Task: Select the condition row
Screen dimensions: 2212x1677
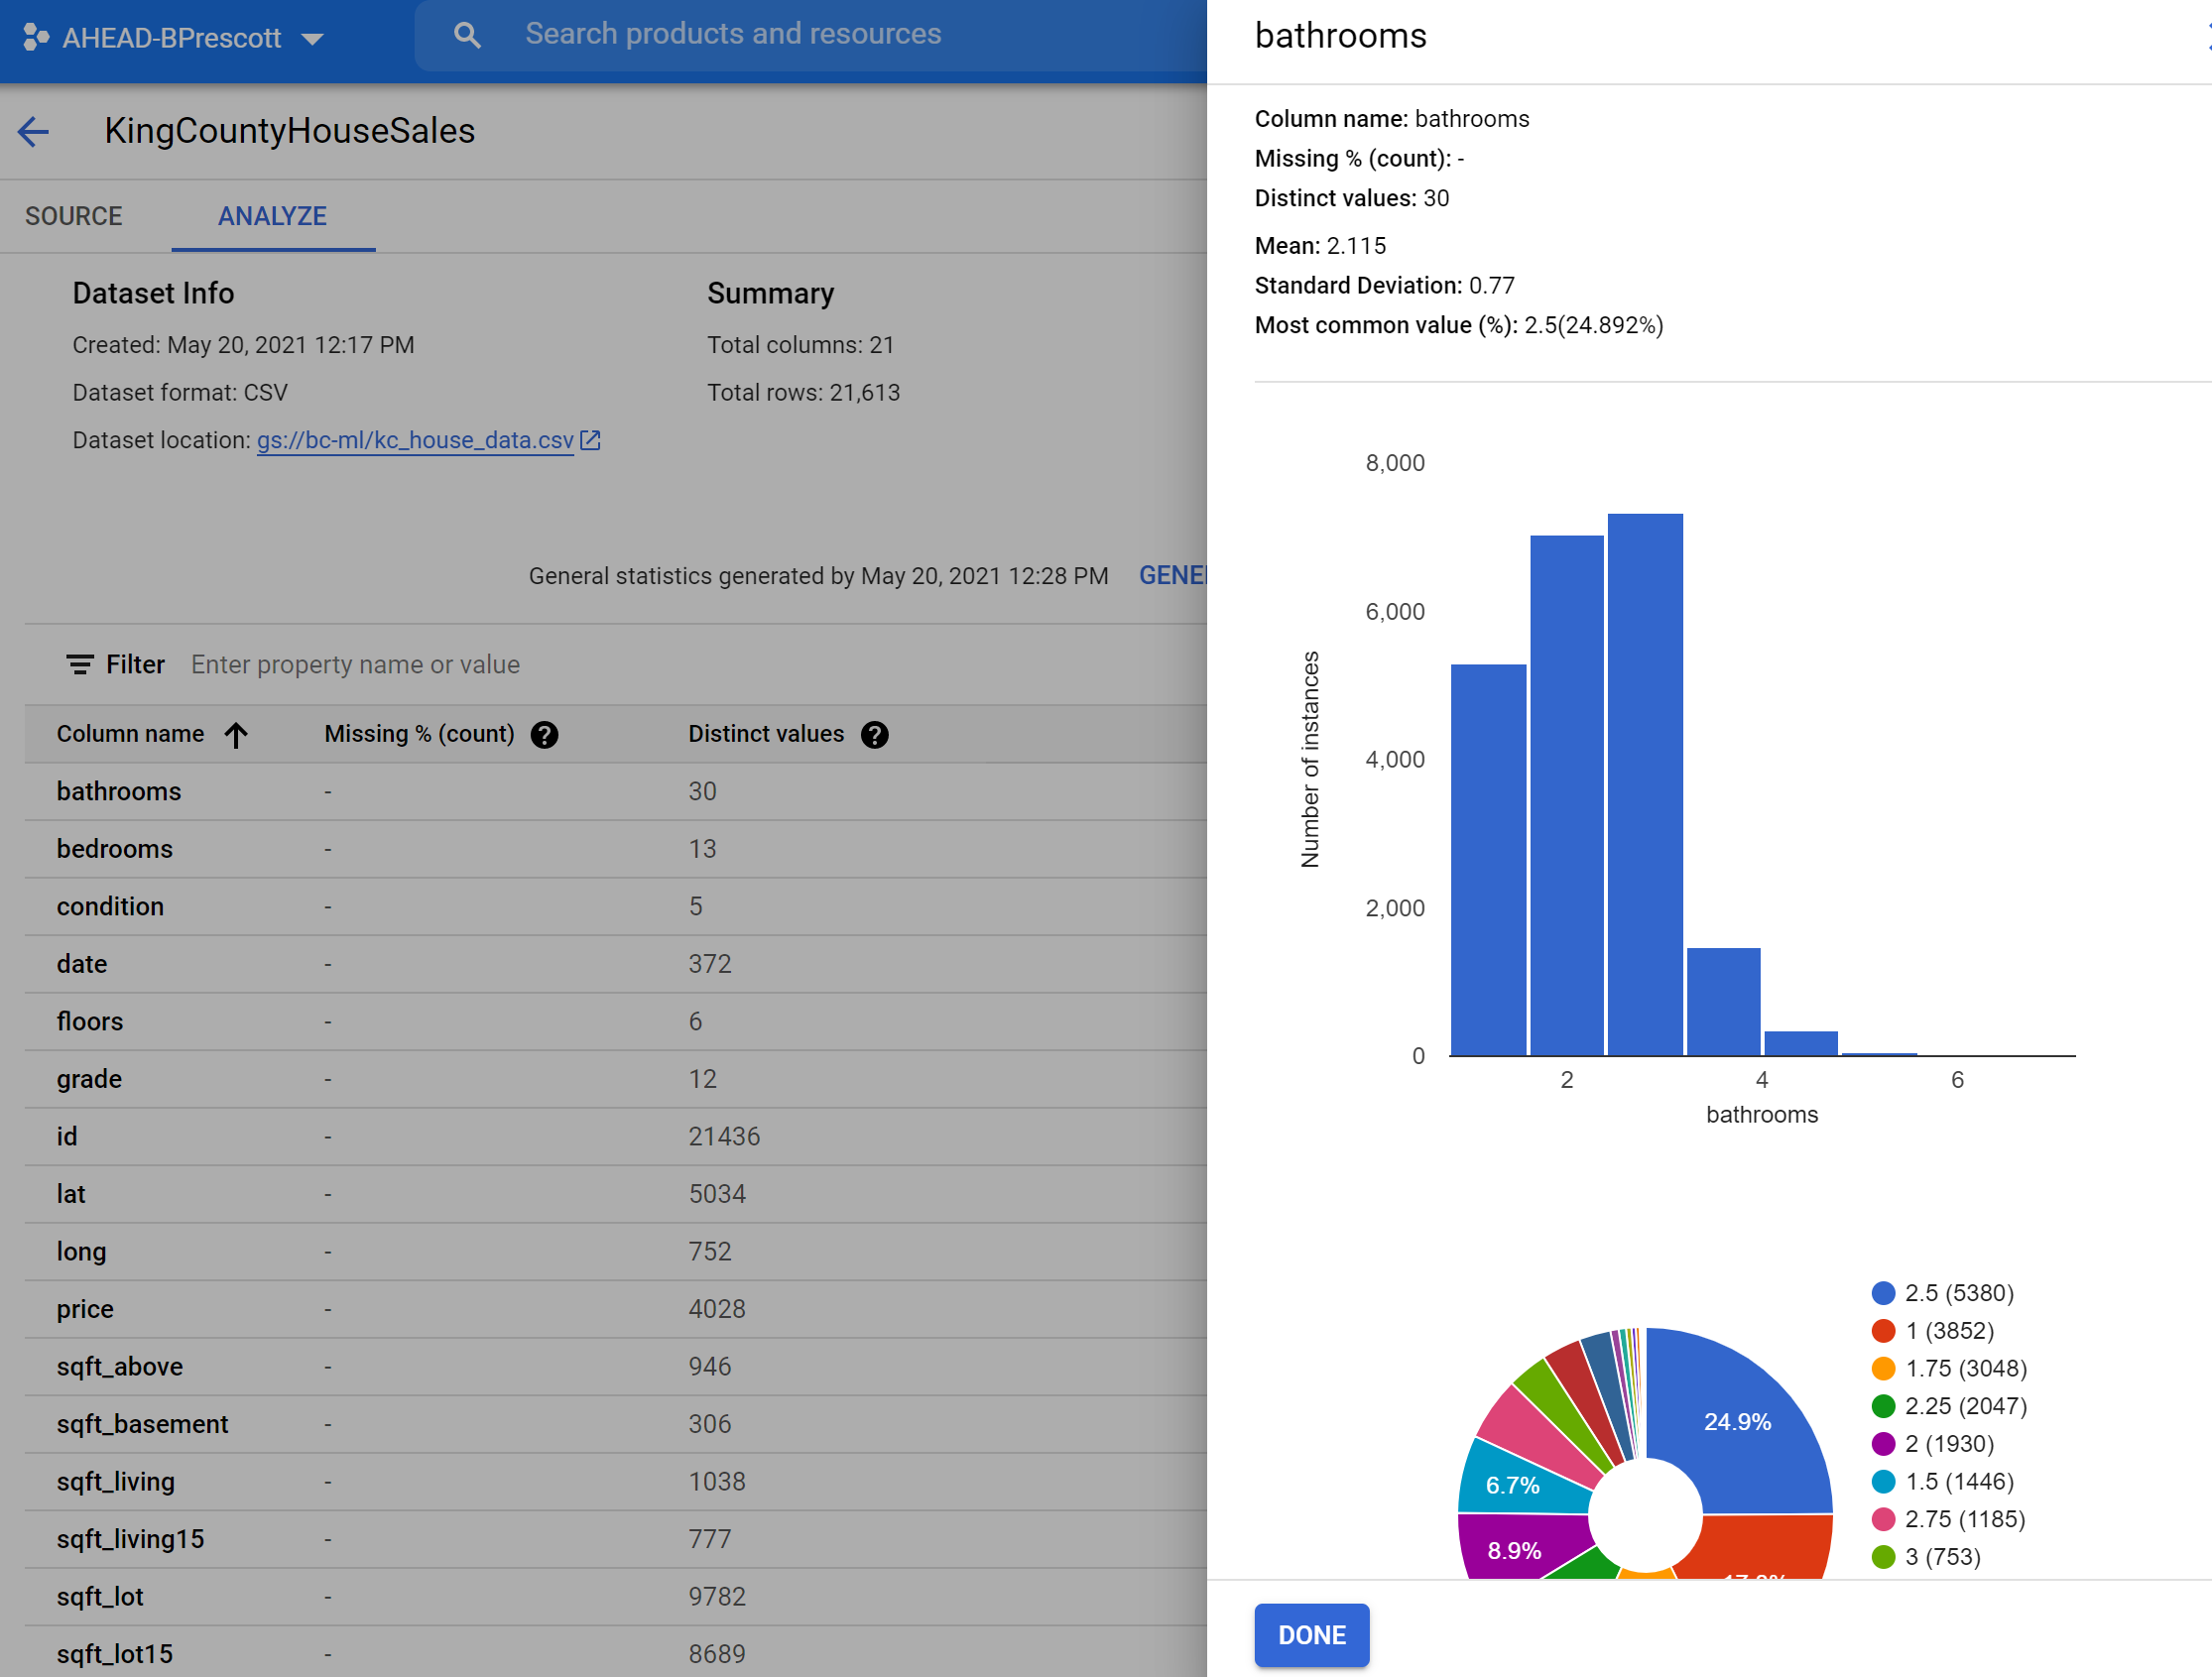Action: pos(615,907)
